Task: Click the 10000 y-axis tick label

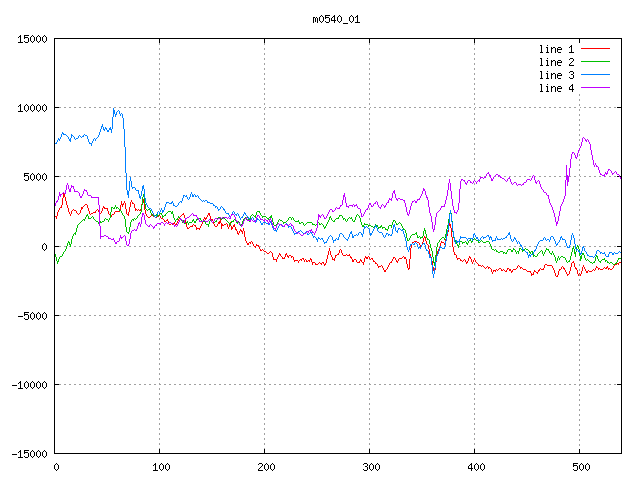Action: (32, 108)
